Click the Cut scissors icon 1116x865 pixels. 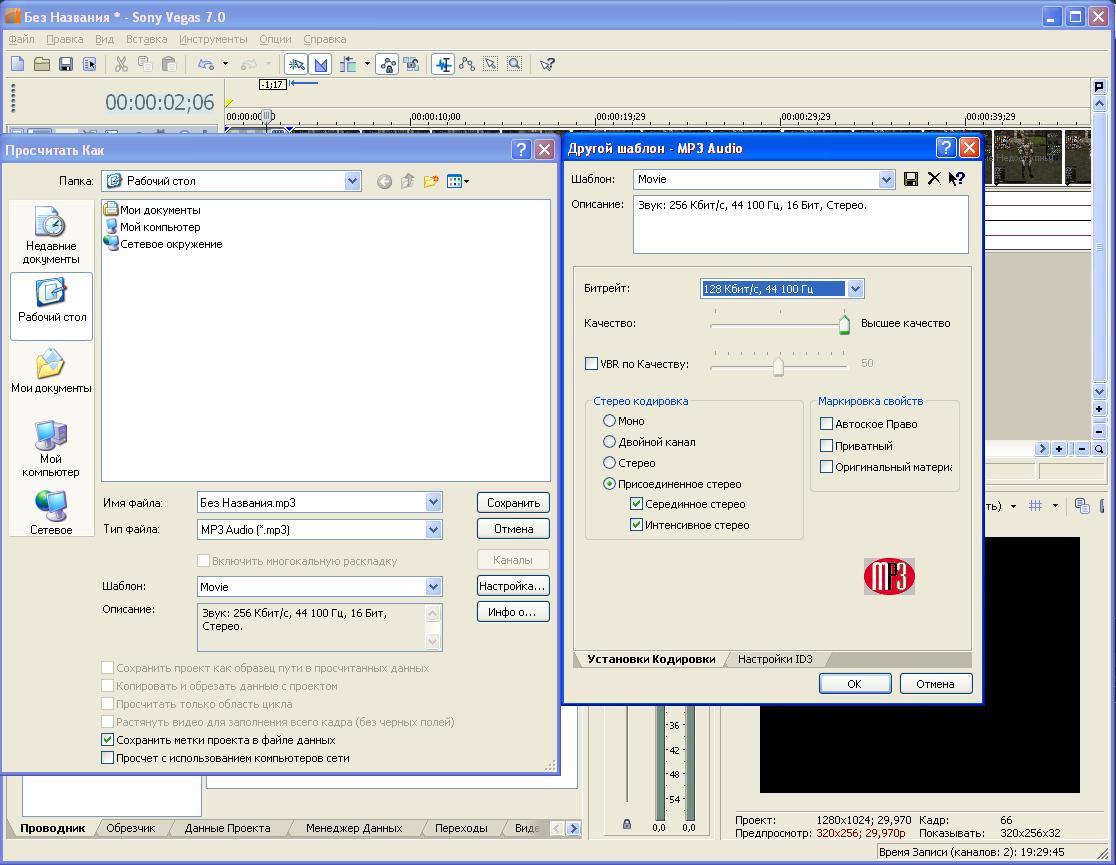[122, 64]
